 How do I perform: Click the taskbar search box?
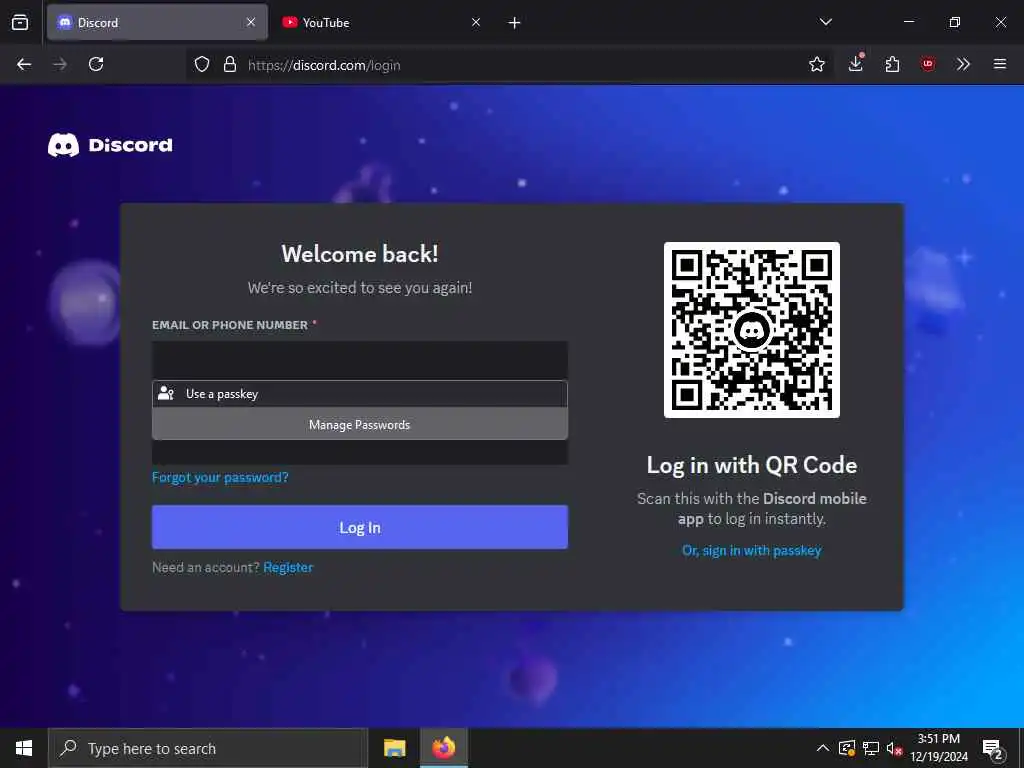tap(208, 748)
